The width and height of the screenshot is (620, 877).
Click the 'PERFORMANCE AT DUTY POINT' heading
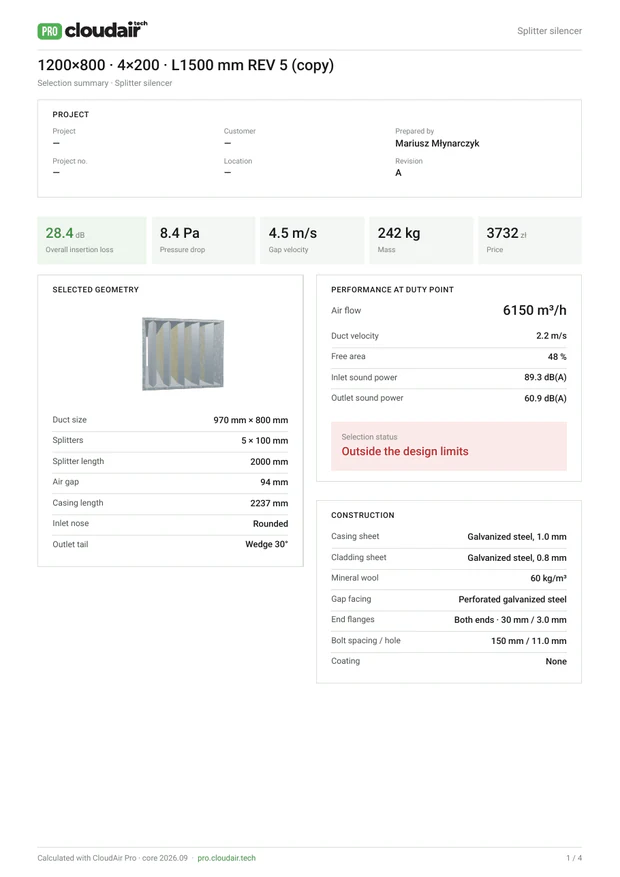point(392,289)
